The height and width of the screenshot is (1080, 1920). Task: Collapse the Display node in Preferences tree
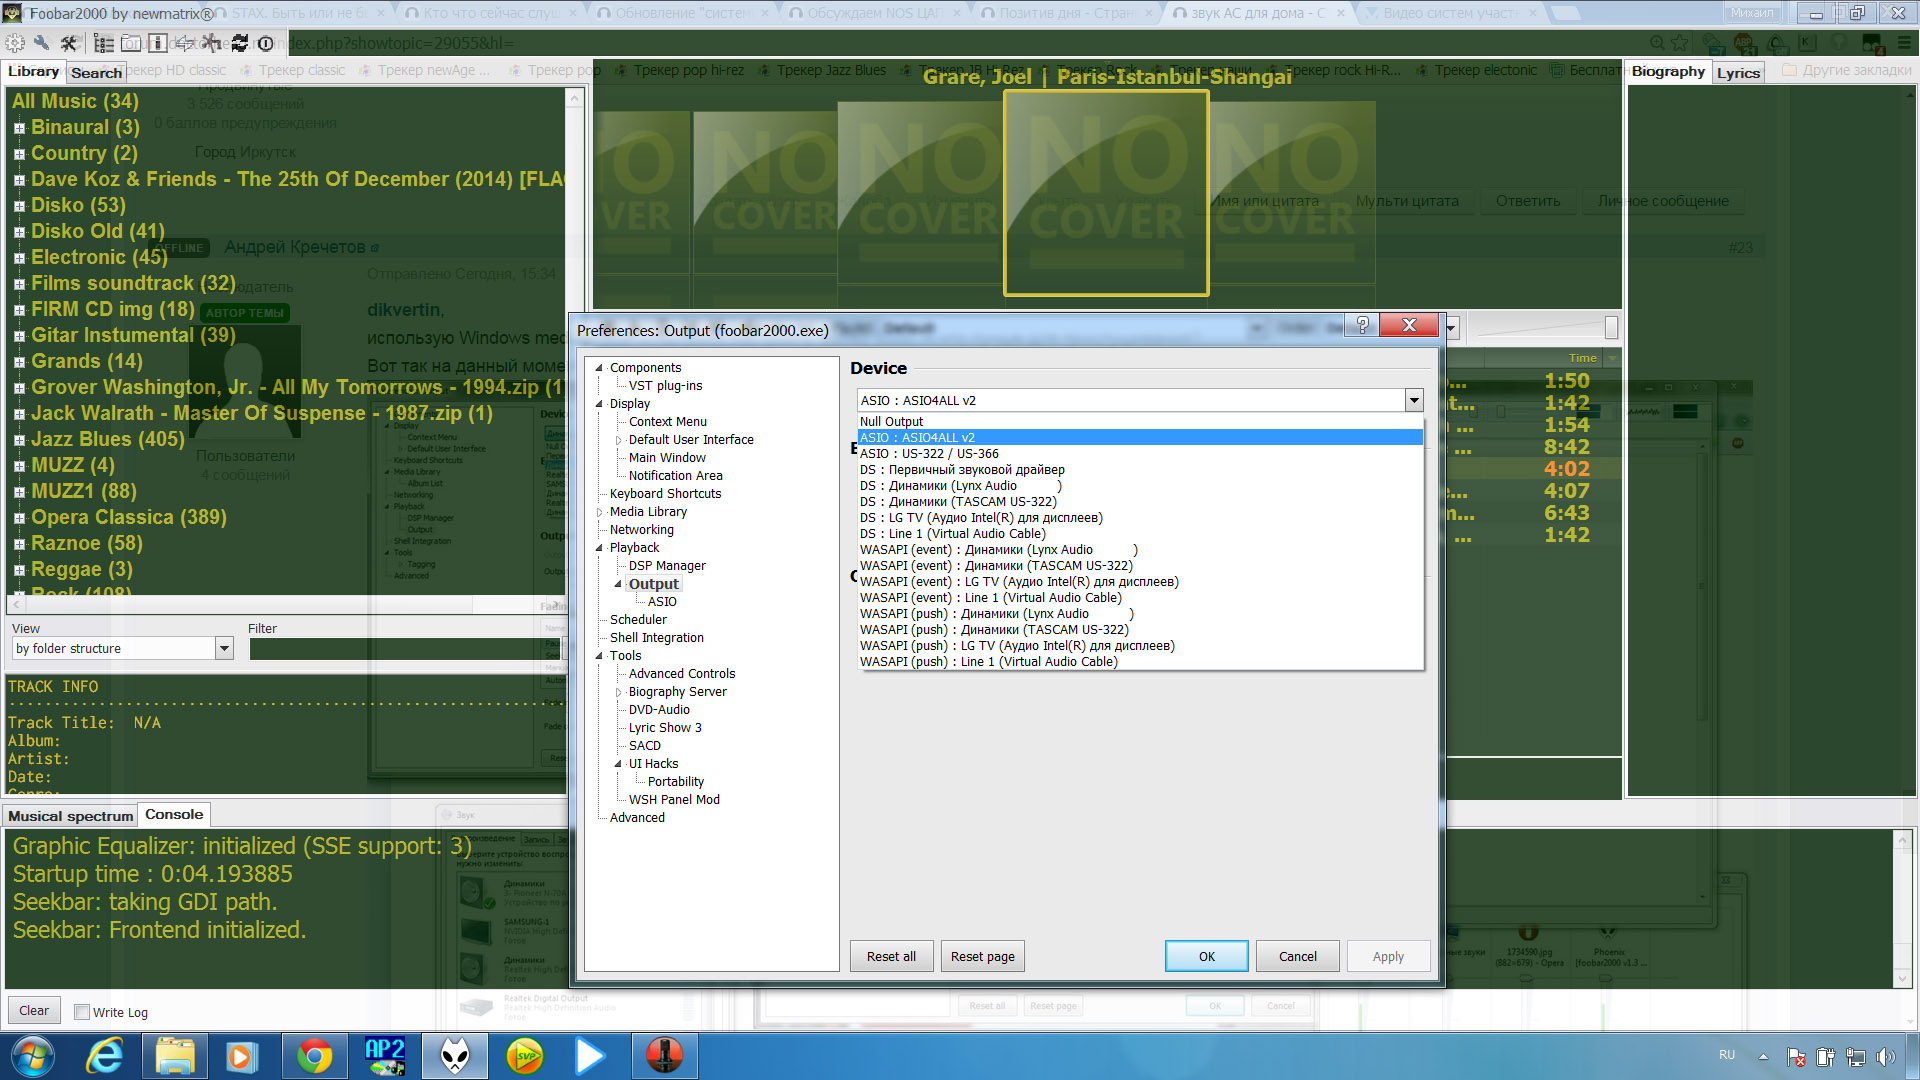(x=599, y=404)
